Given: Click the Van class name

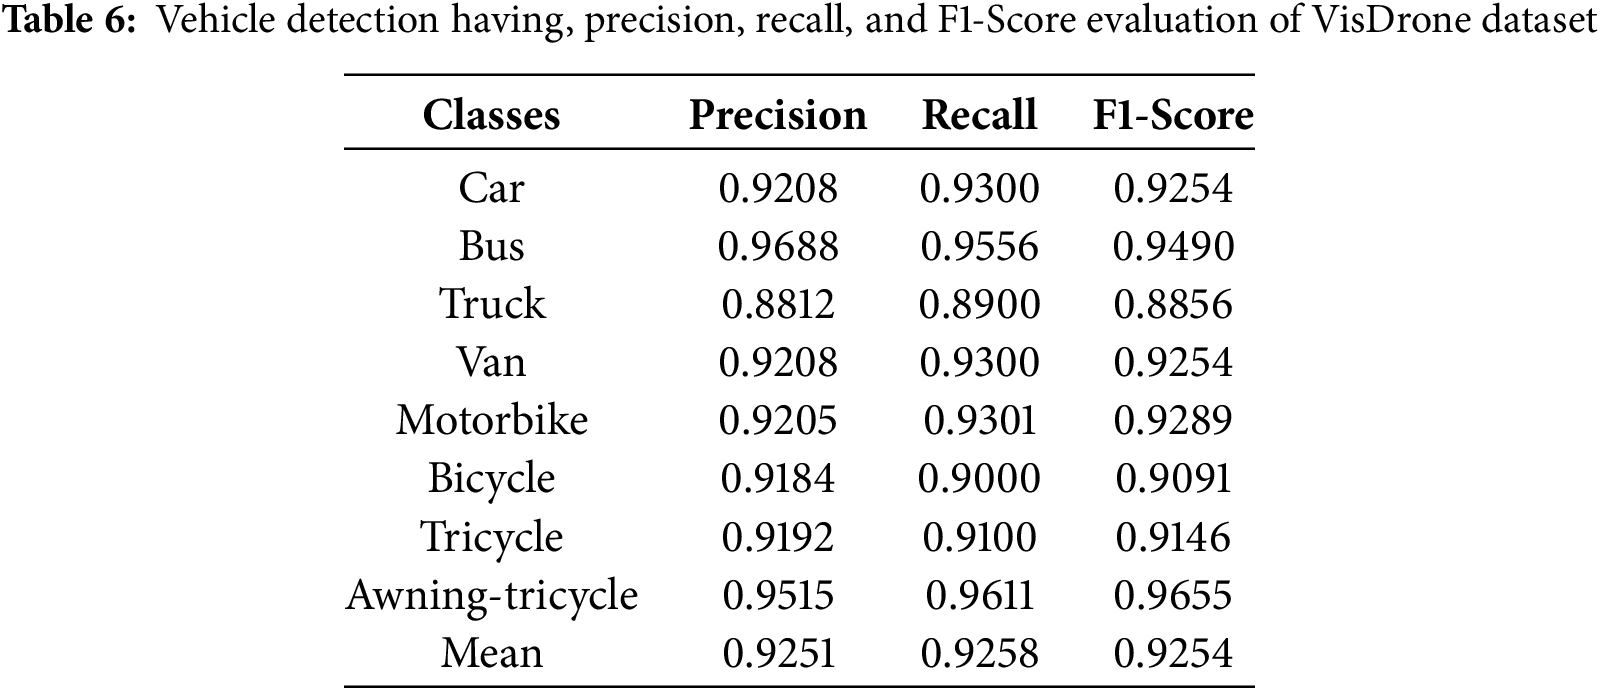Looking at the screenshot, I should [x=491, y=362].
